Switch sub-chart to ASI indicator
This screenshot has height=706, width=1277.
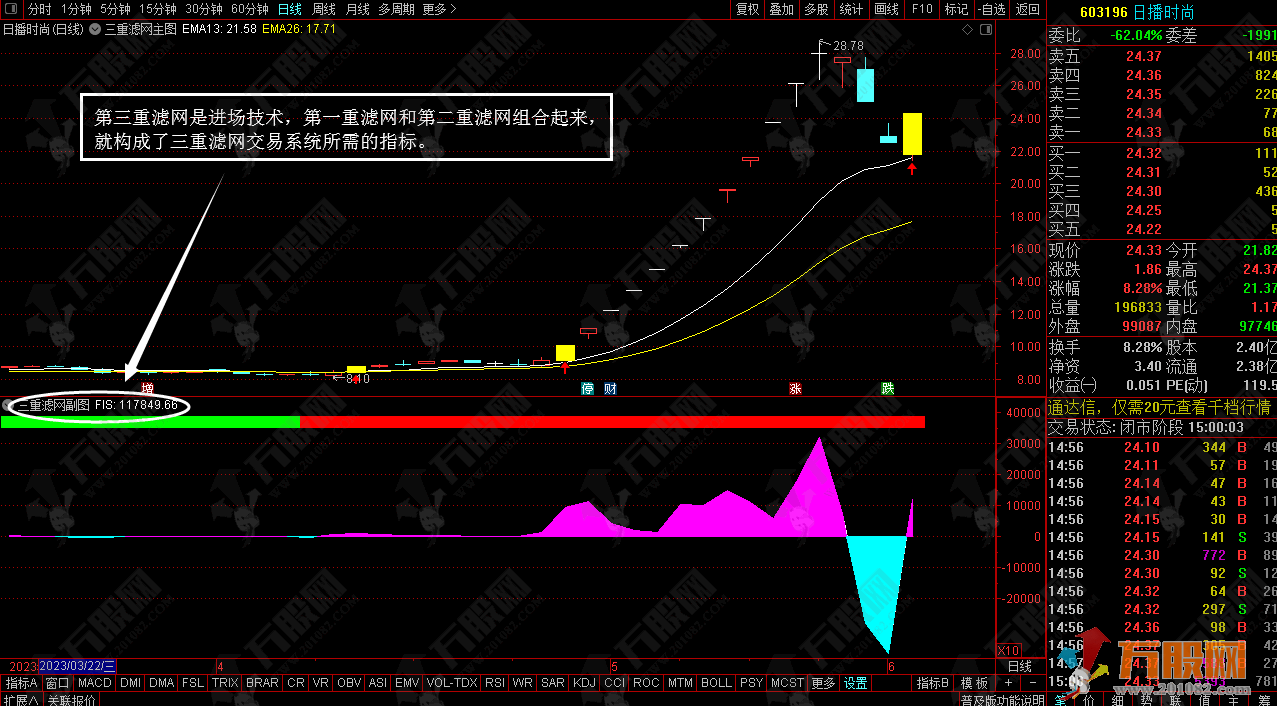378,683
